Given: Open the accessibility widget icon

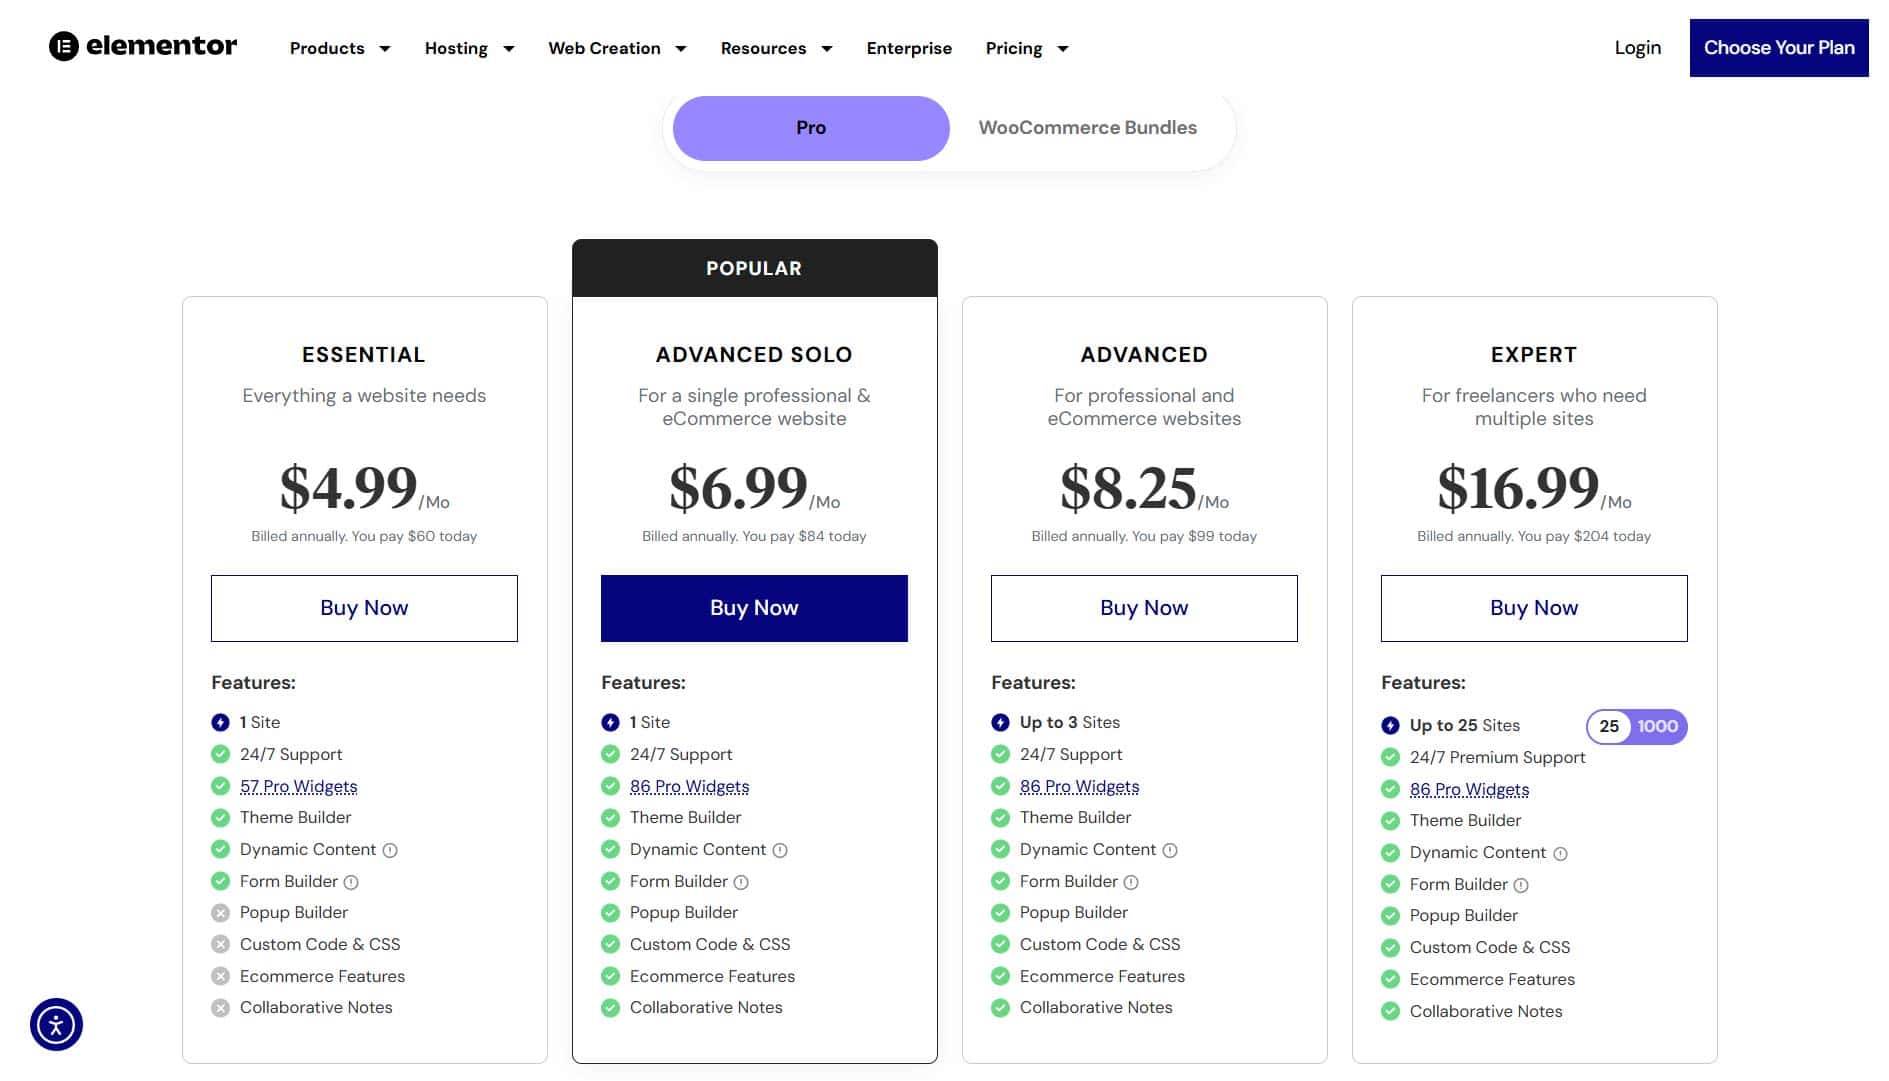Looking at the screenshot, I should point(56,1025).
